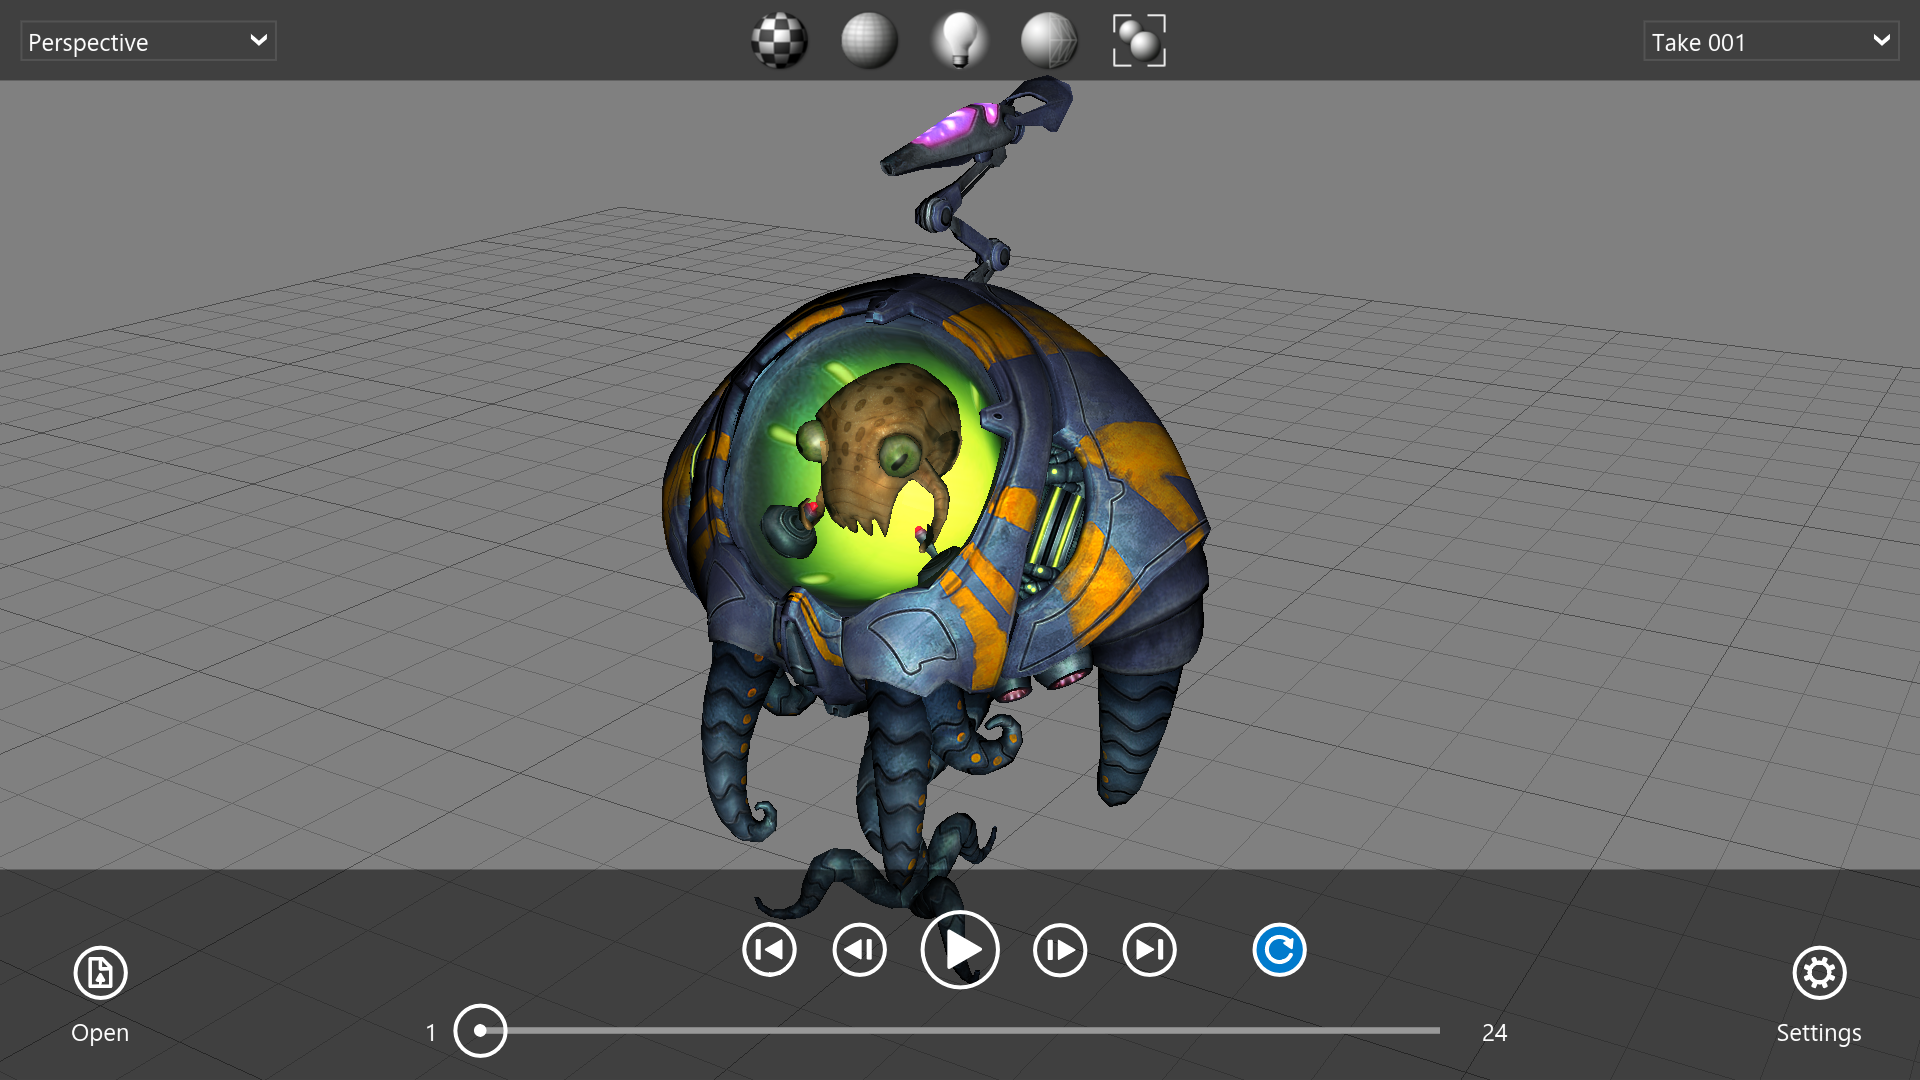The width and height of the screenshot is (1920, 1080).
Task: Toggle the blue loop playback button
Action: [1279, 950]
